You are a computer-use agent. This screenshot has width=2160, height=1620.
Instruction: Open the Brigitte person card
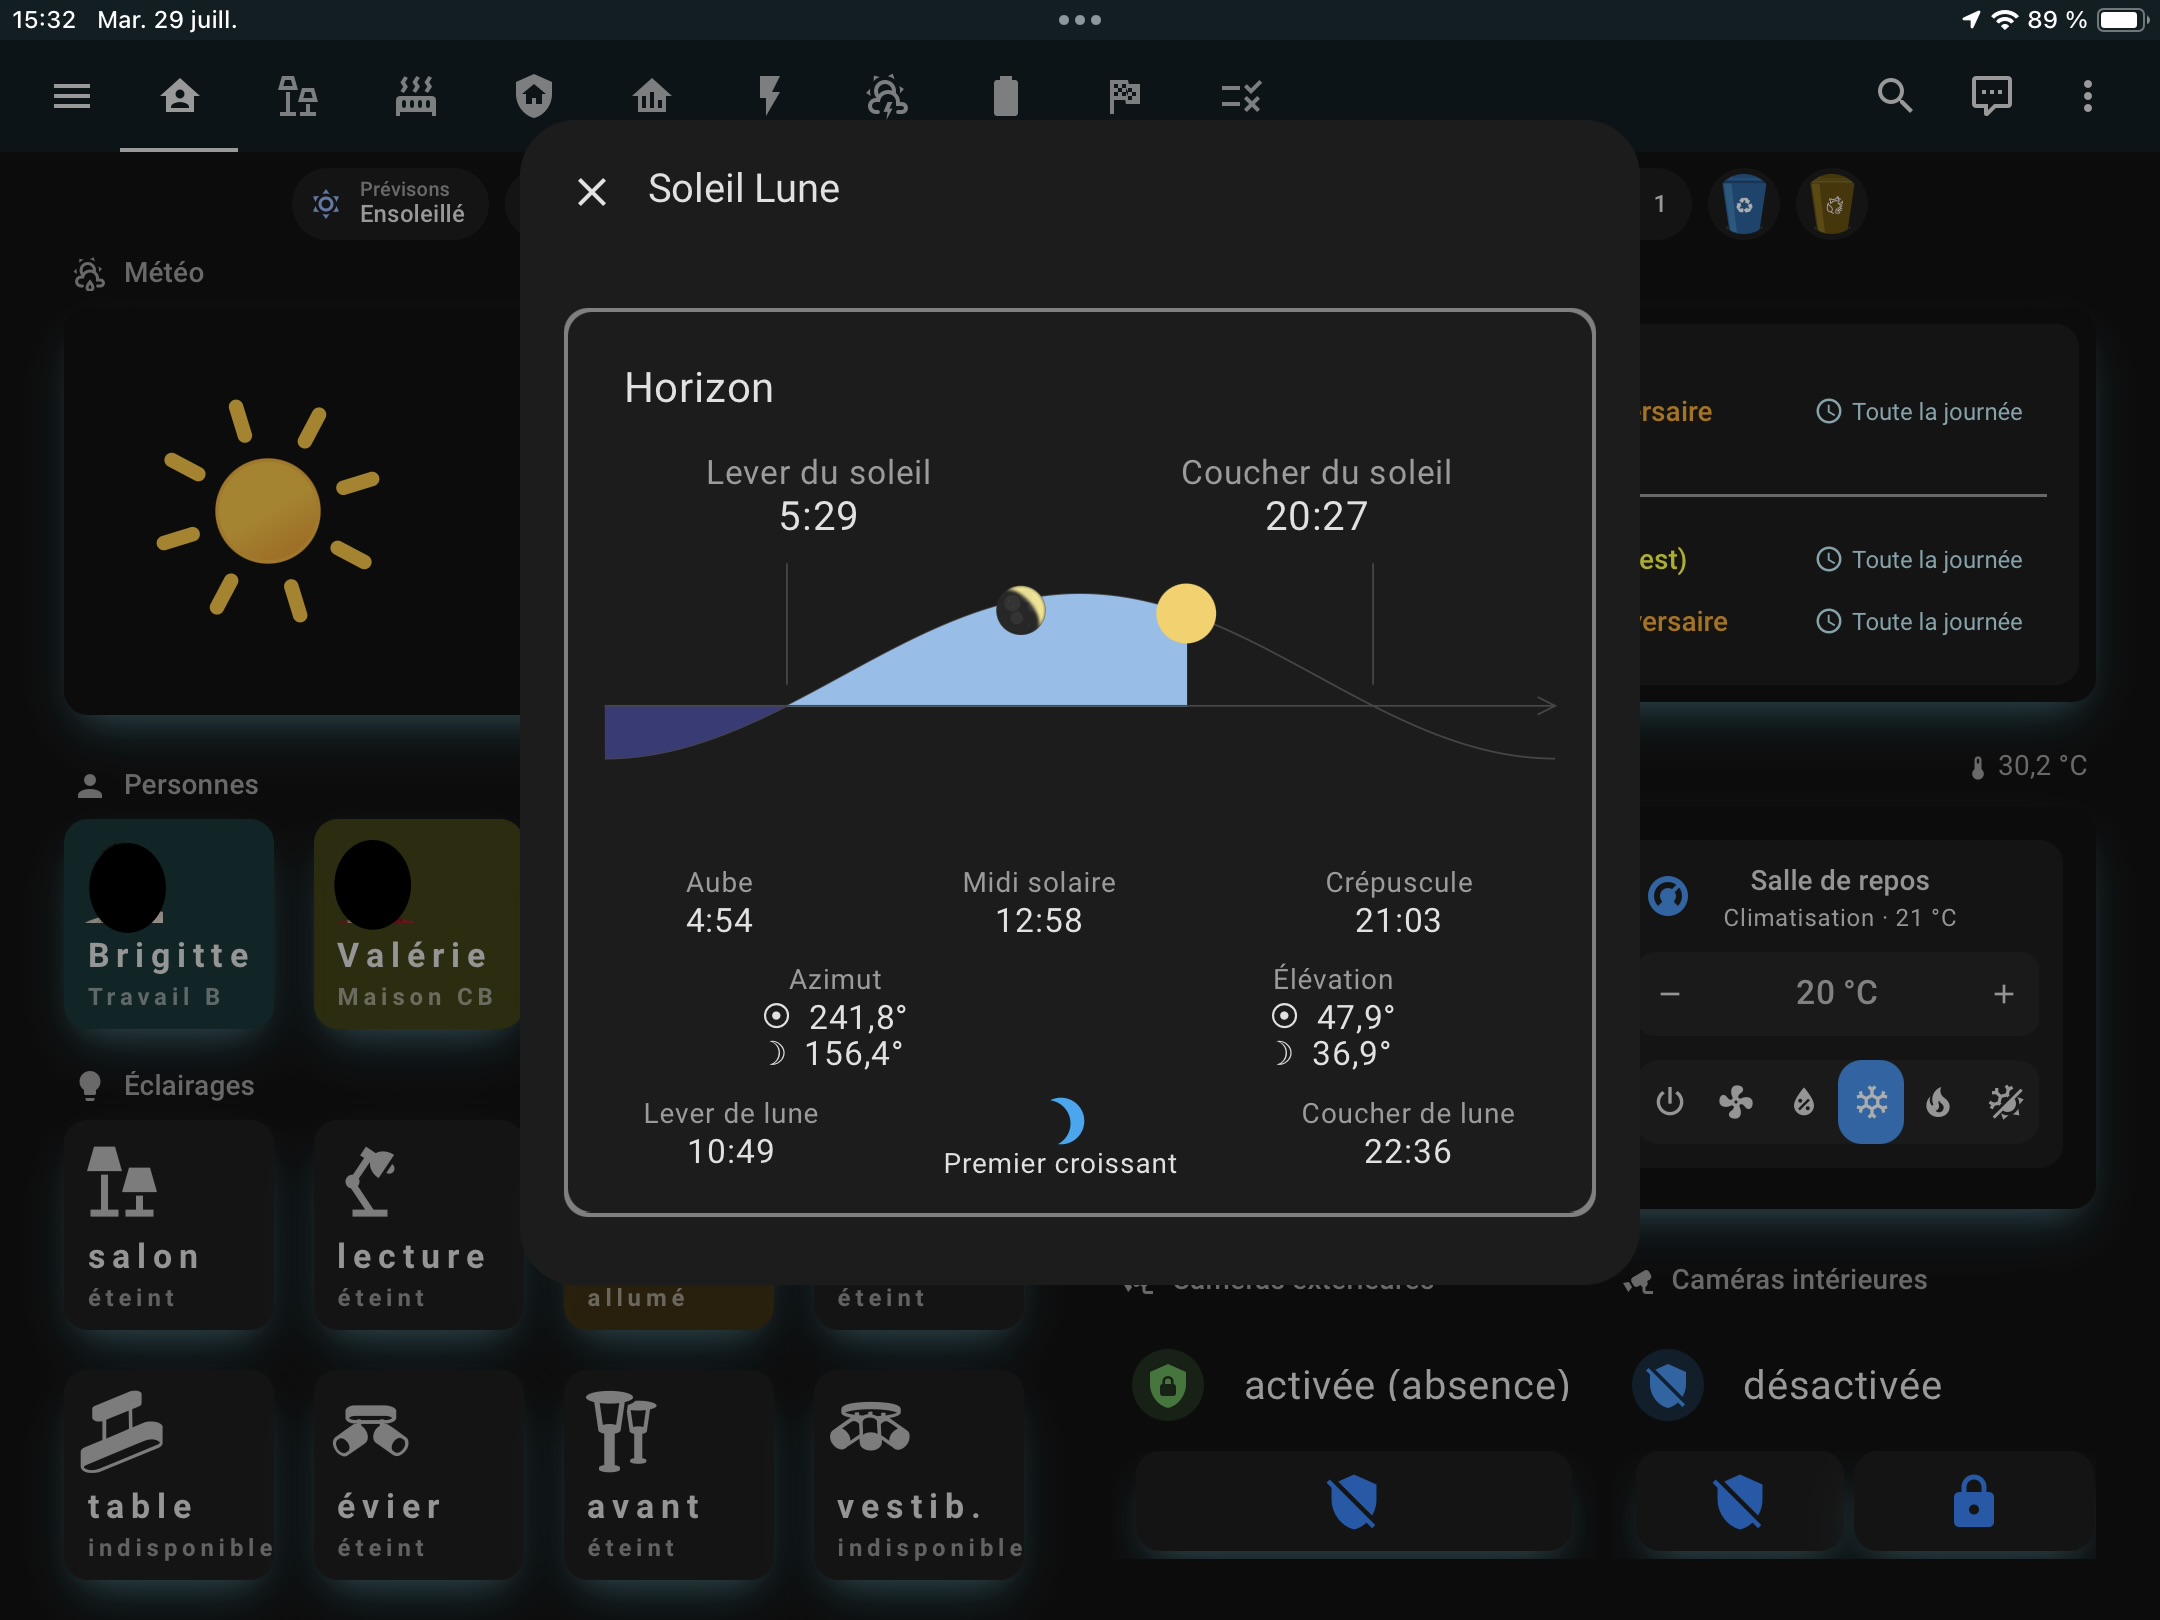click(169, 923)
